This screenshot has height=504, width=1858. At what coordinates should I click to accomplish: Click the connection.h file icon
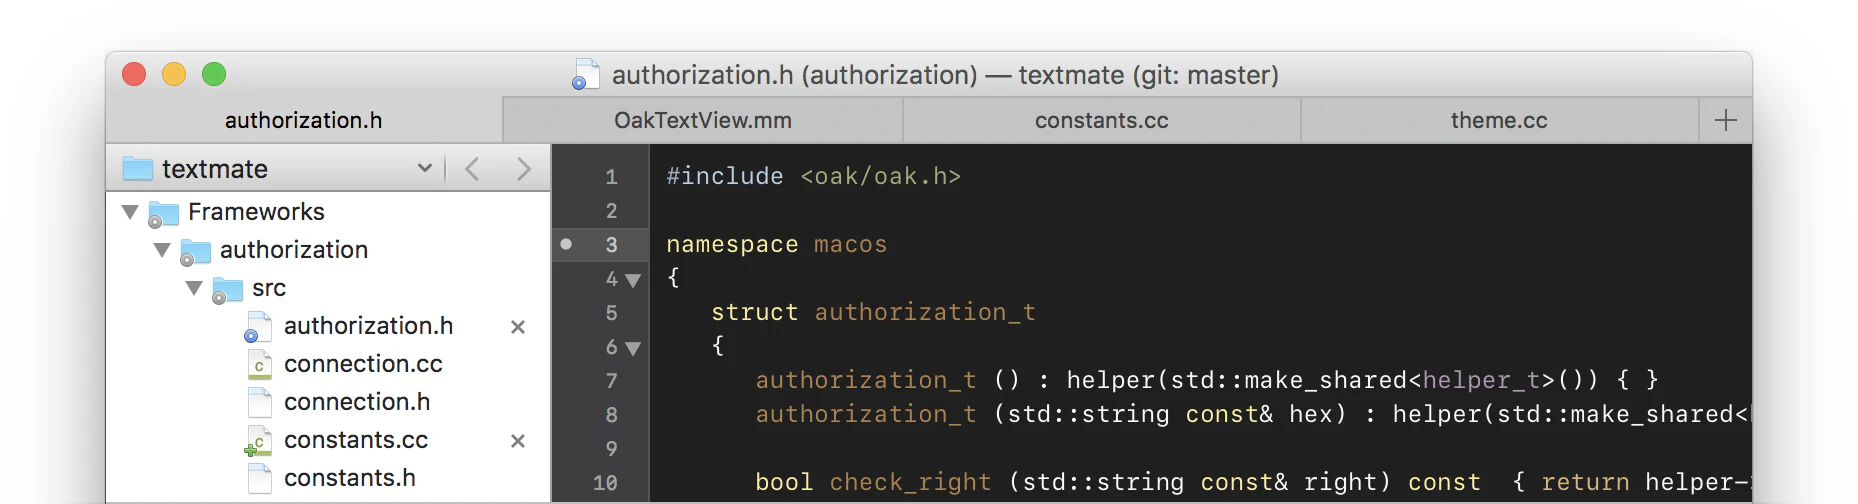(259, 403)
